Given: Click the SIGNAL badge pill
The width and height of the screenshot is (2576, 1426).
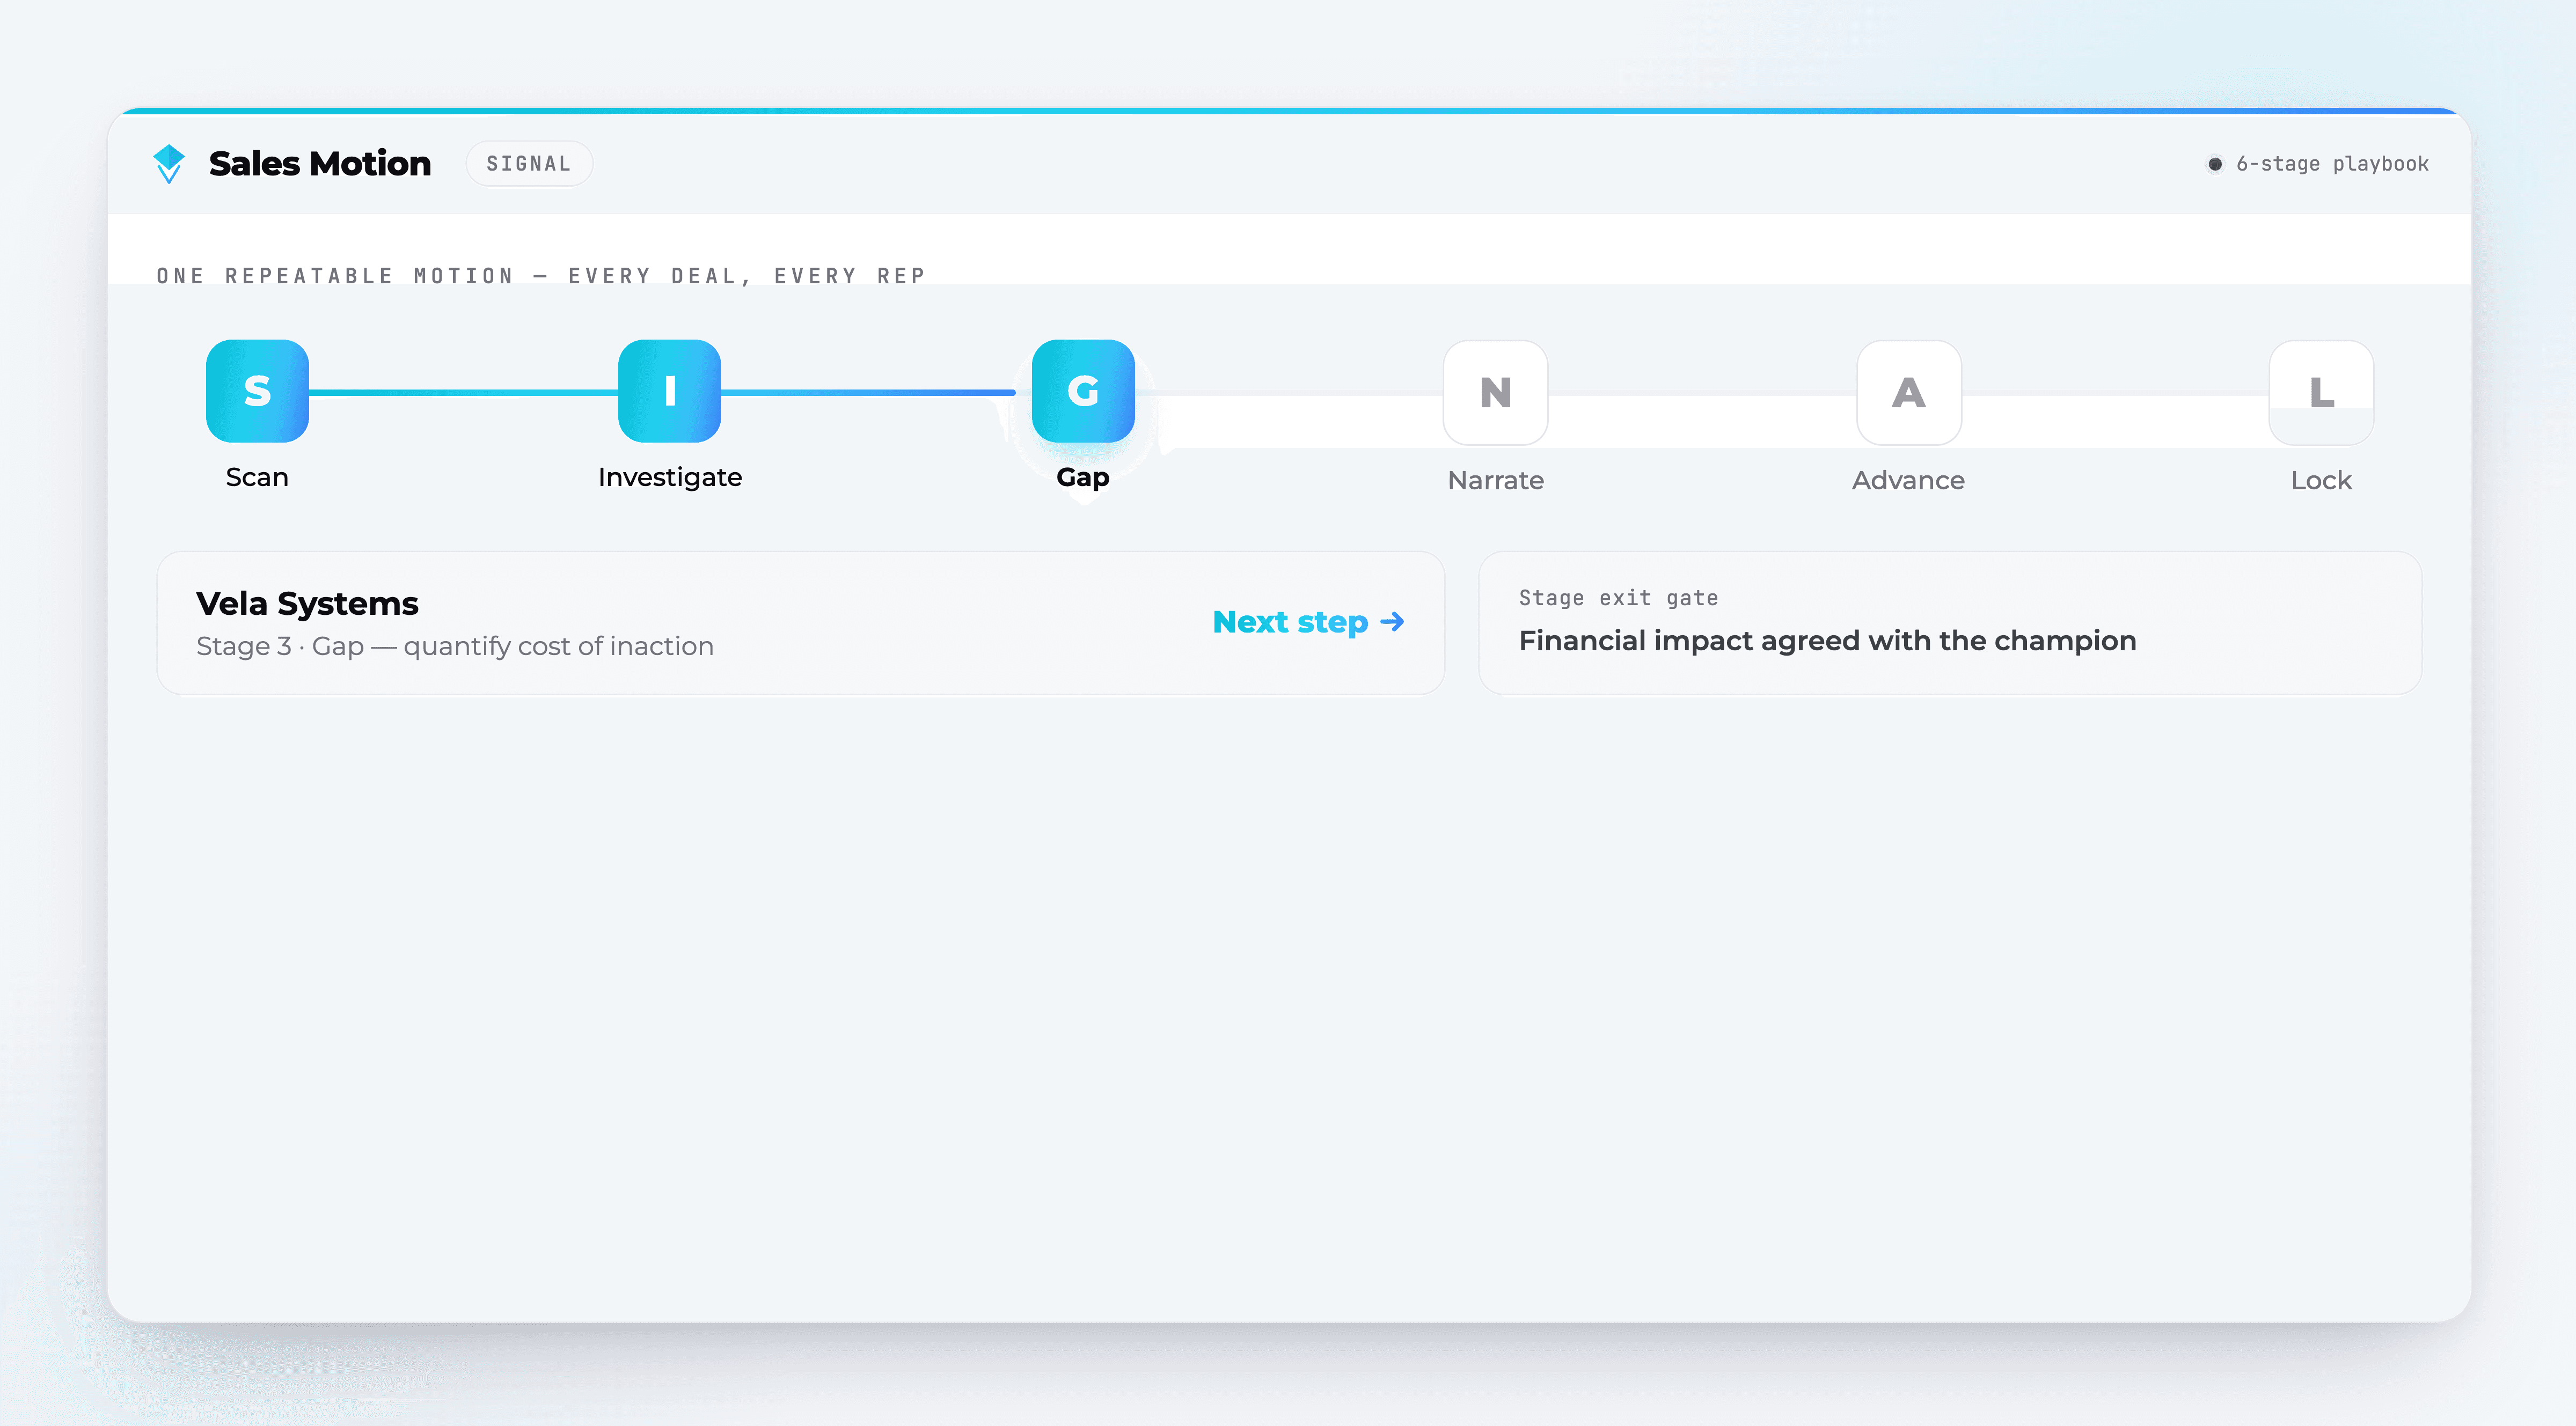Looking at the screenshot, I should click(x=529, y=164).
